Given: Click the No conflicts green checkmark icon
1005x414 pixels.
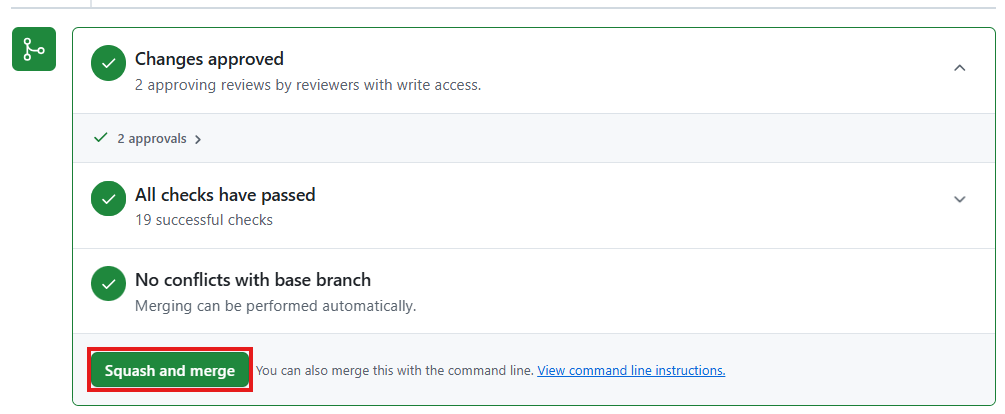Looking at the screenshot, I should coord(108,283).
